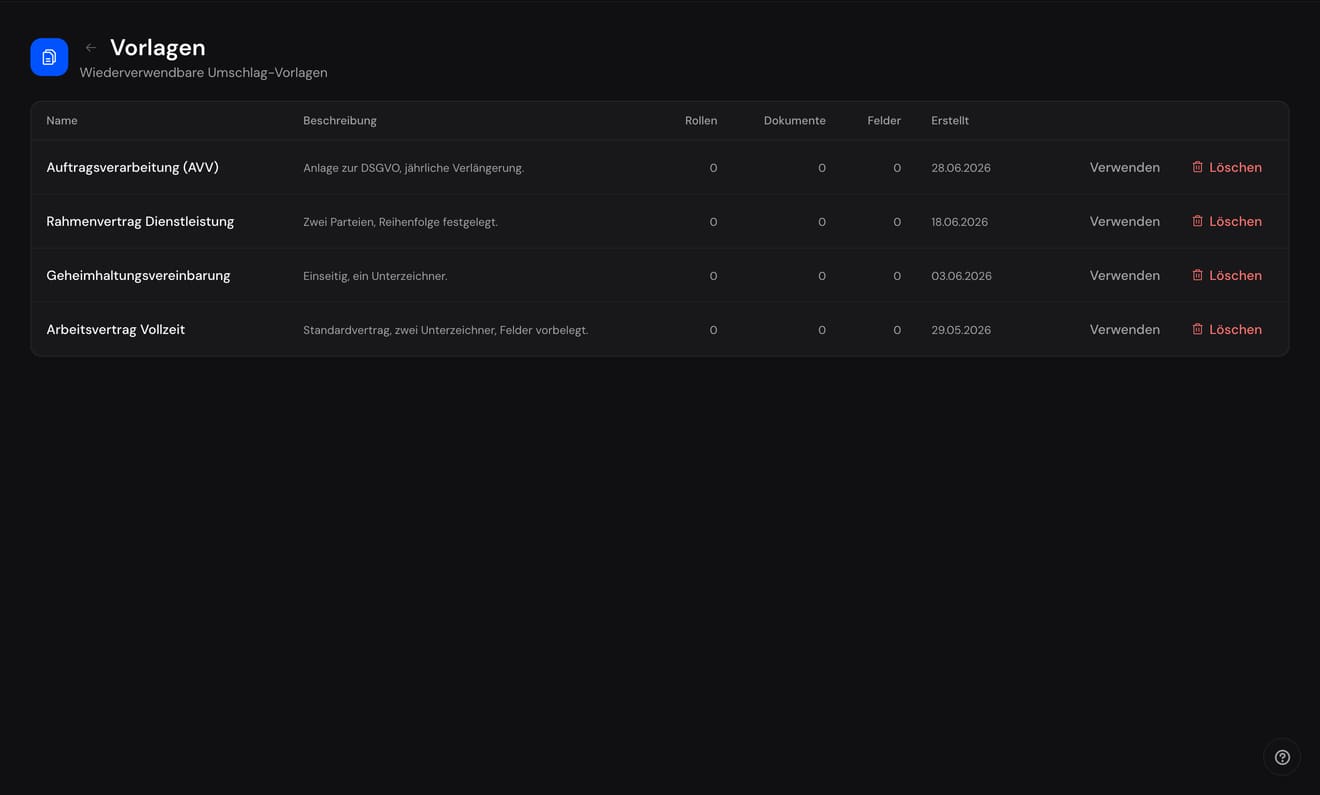Image resolution: width=1320 pixels, height=795 pixels.
Task: Click trash icon in Arbeitsvertrag Vollzeit row
Action: (x=1197, y=329)
